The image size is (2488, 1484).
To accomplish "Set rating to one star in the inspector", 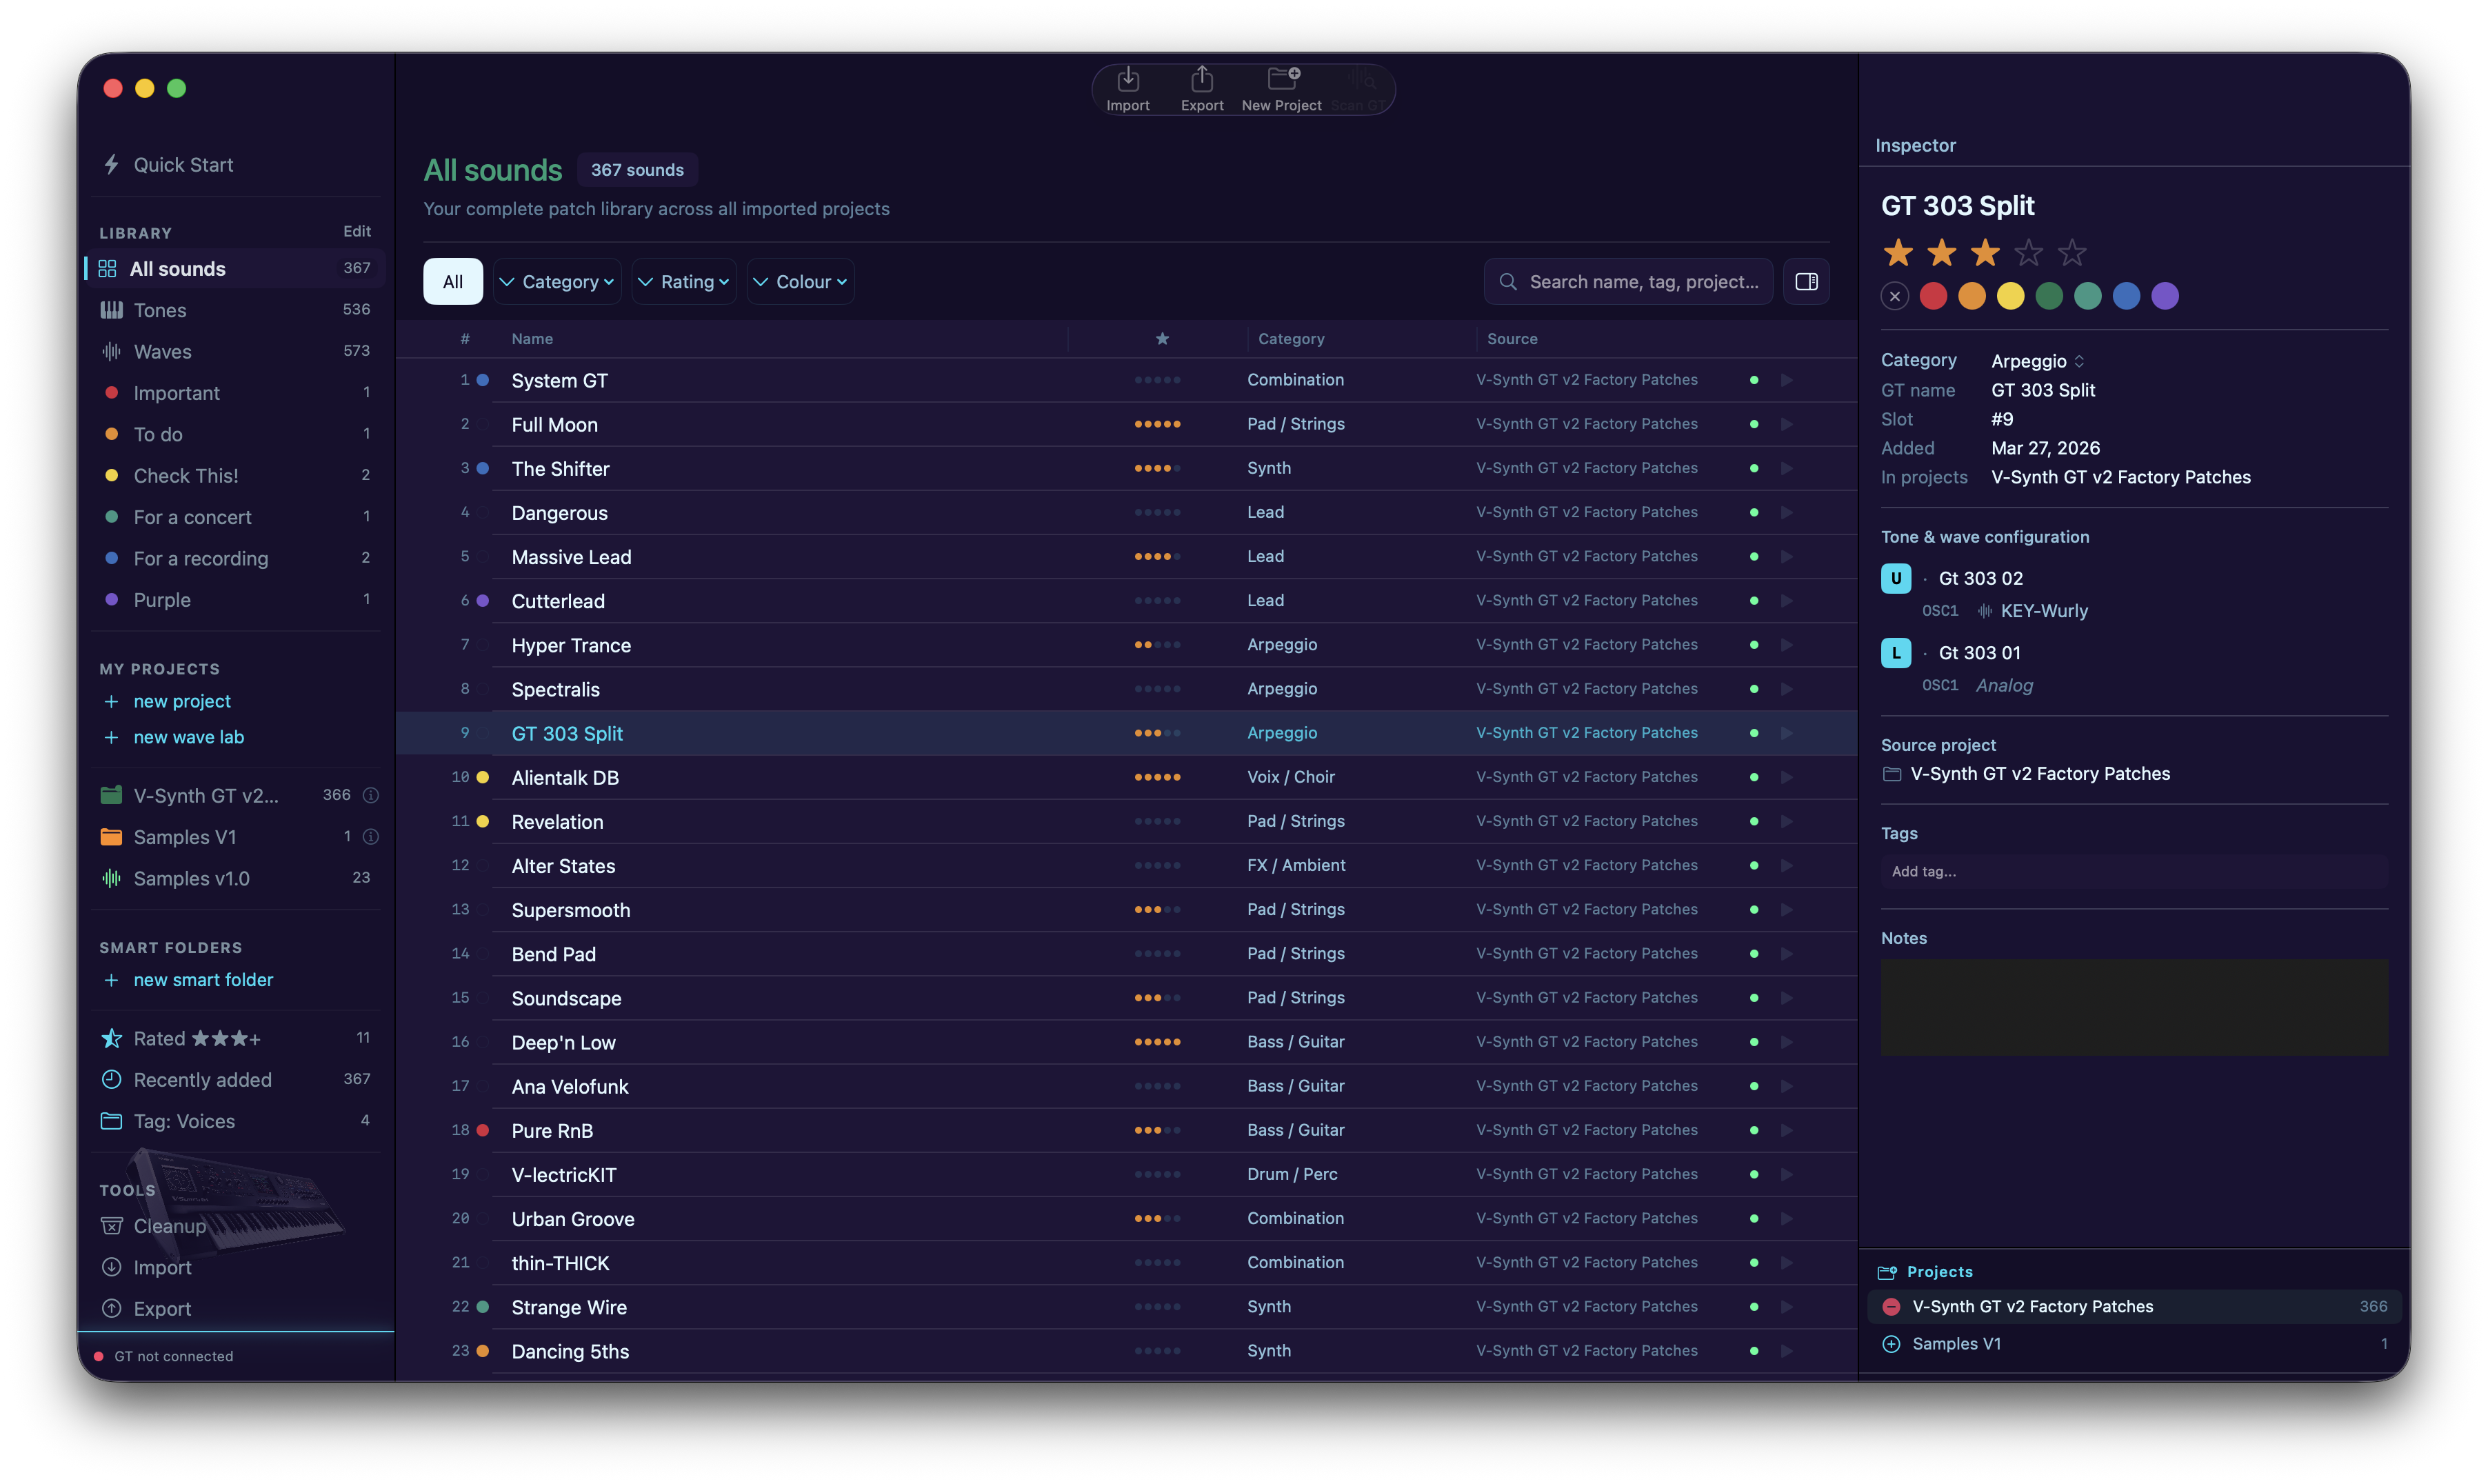I will [1897, 253].
